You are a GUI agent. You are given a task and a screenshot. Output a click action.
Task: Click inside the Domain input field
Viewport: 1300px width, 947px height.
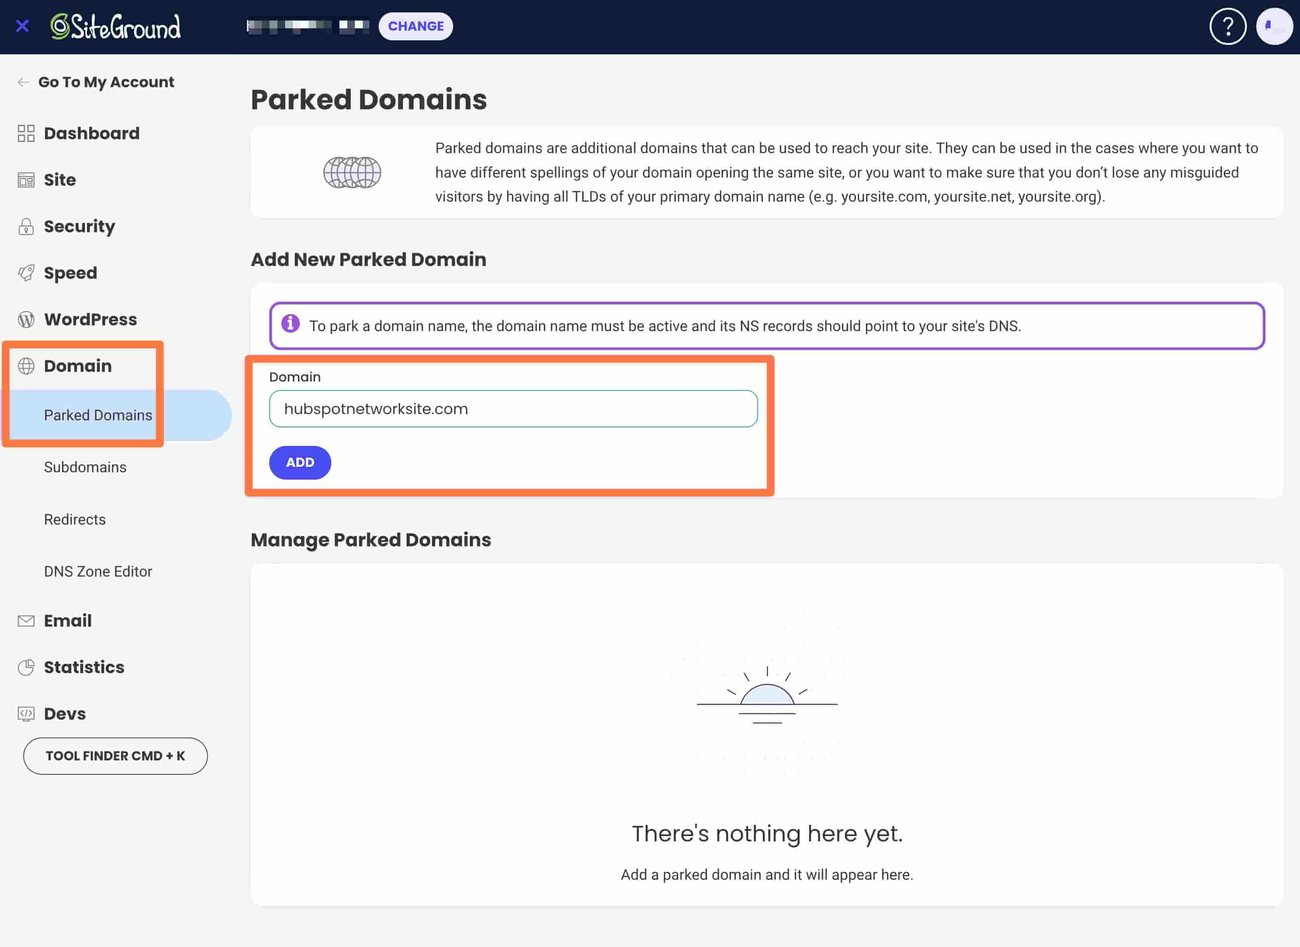[513, 408]
